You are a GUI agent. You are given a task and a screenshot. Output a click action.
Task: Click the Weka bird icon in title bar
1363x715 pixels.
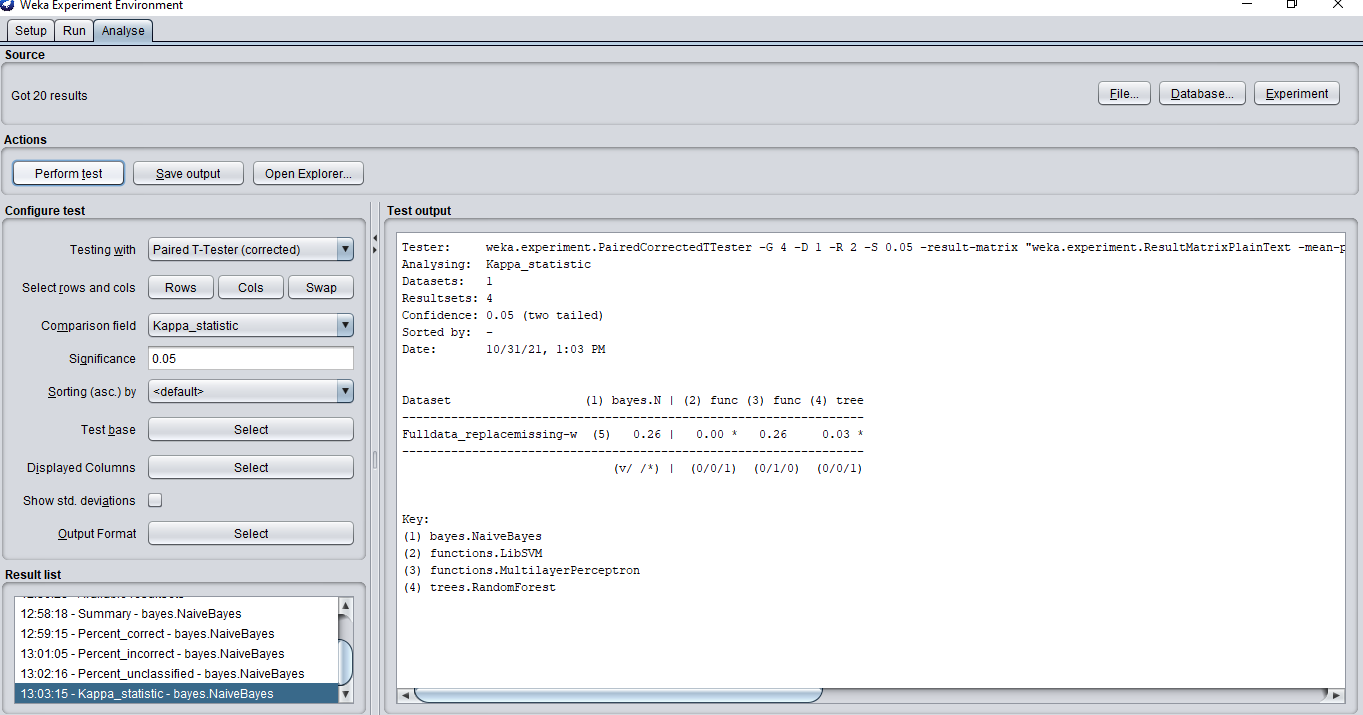click(7, 5)
